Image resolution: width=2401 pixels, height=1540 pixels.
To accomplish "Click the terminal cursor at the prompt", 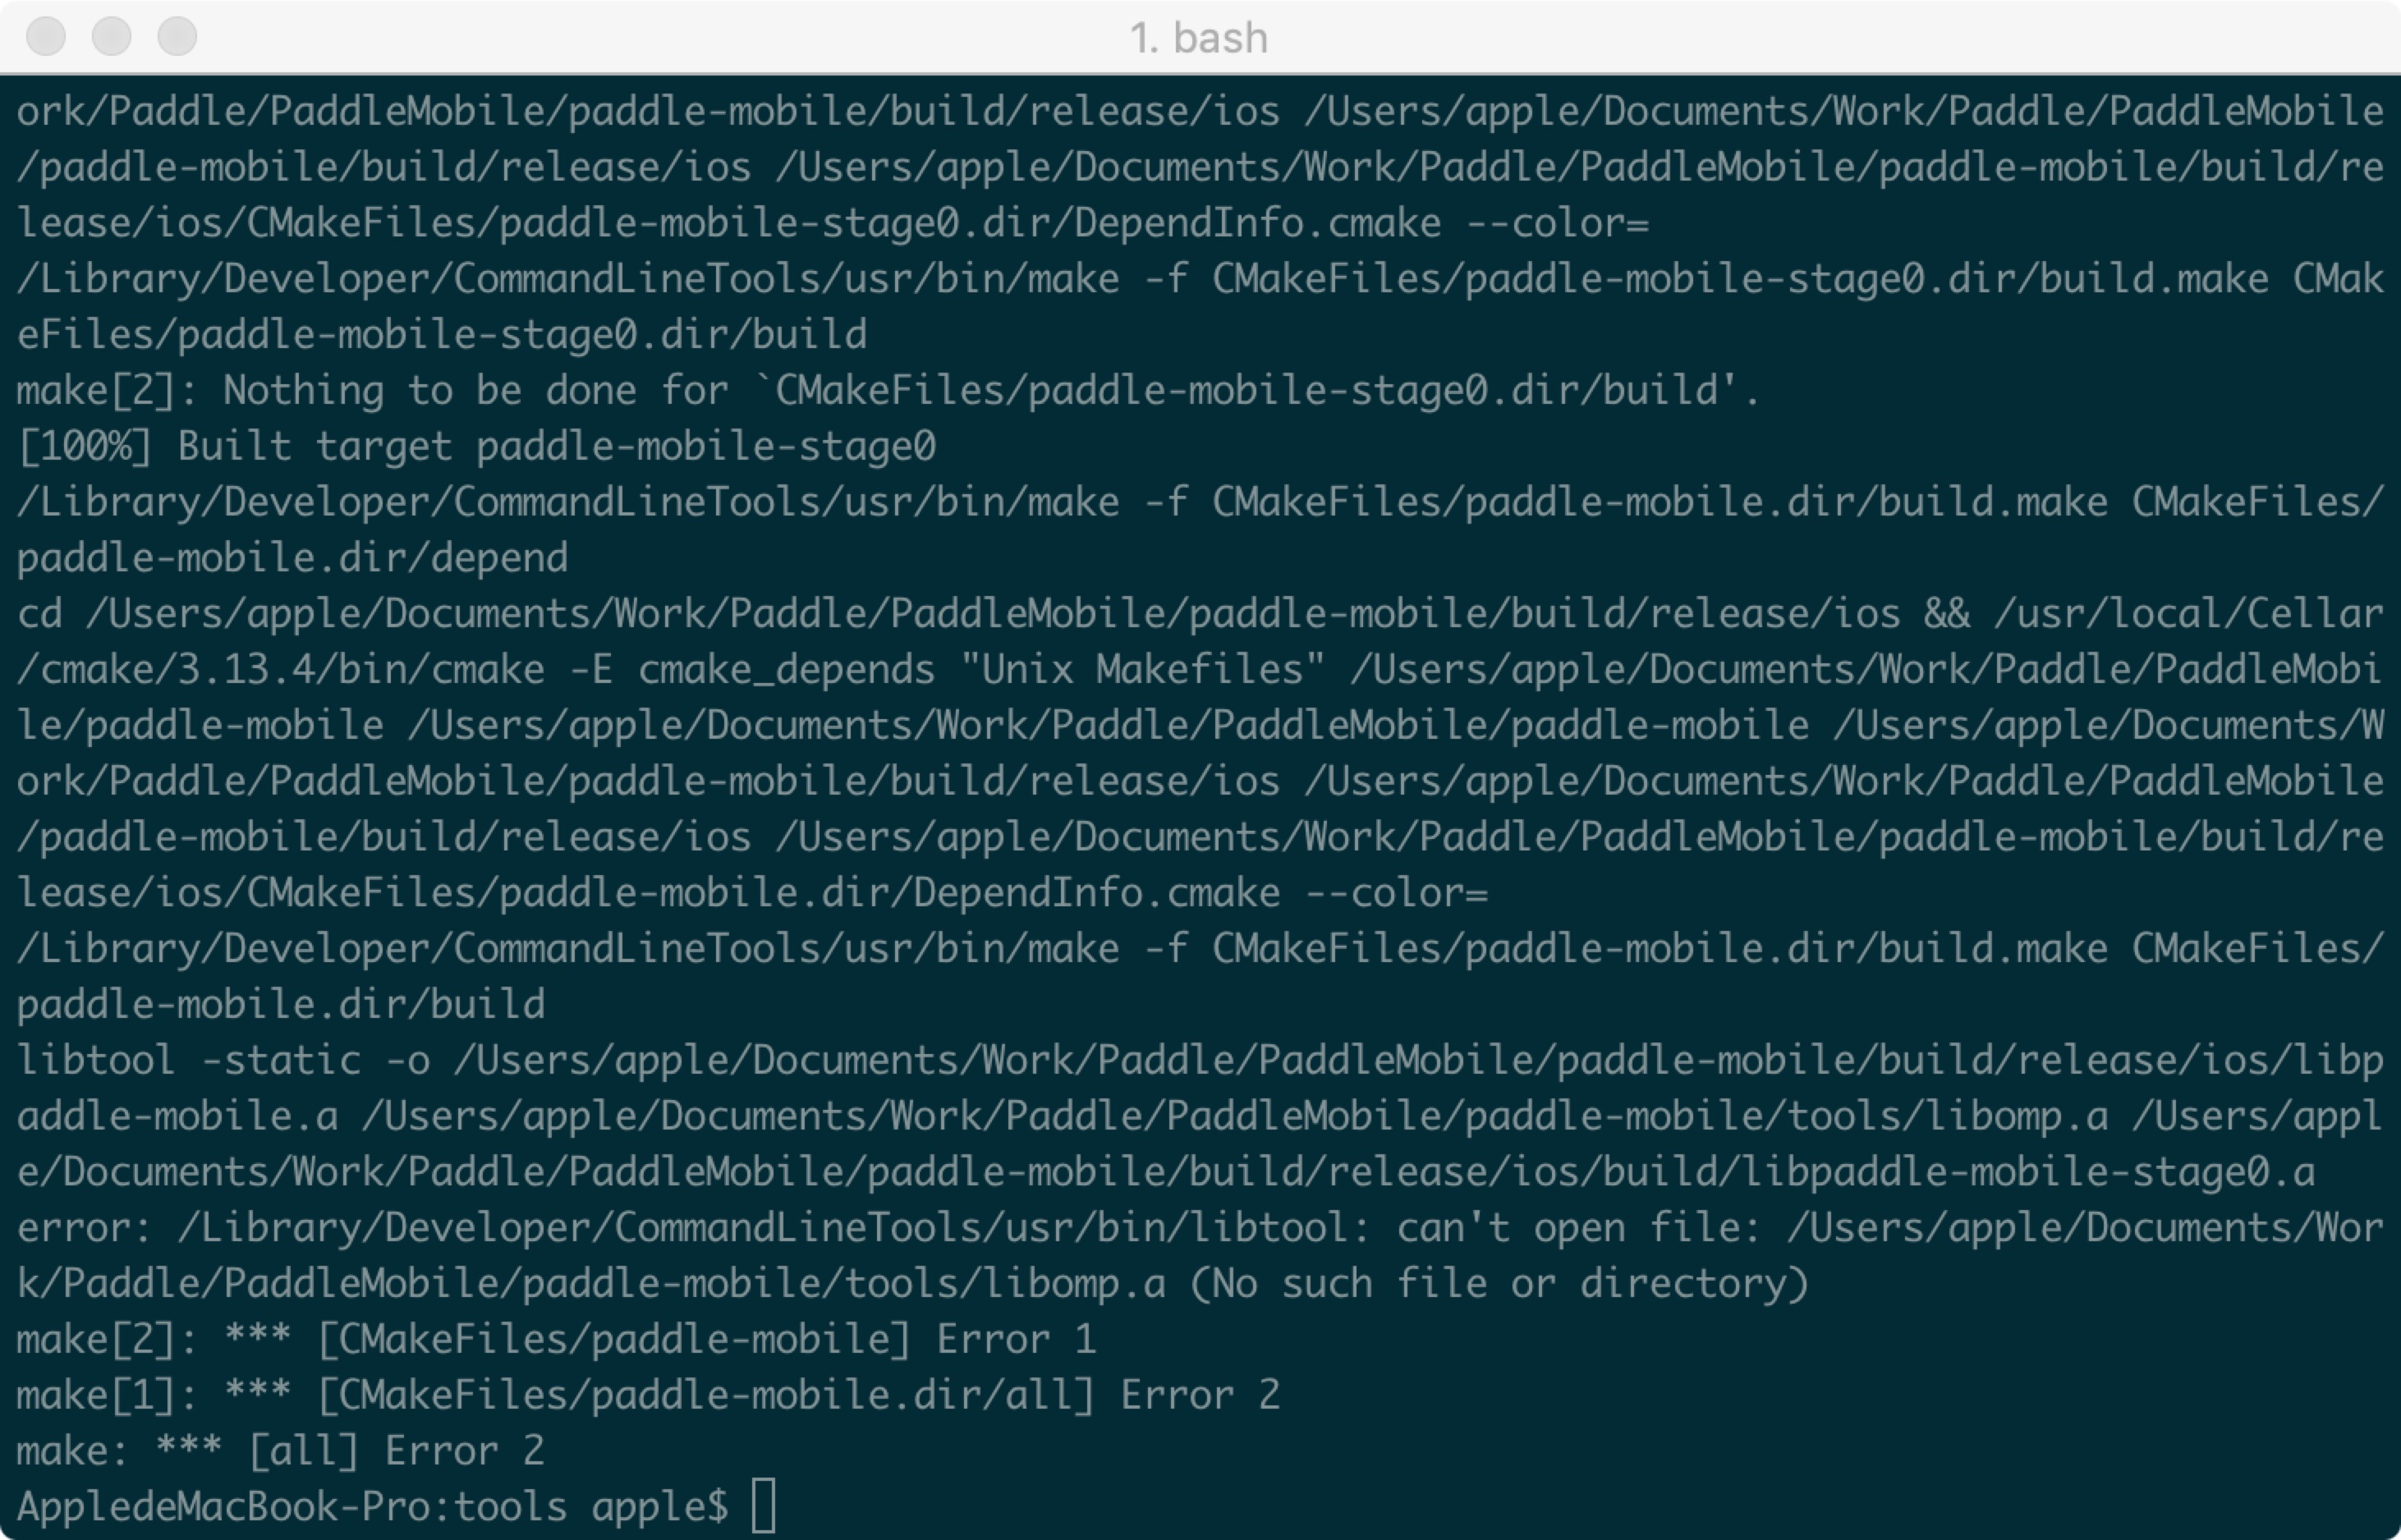I will tap(765, 1506).
